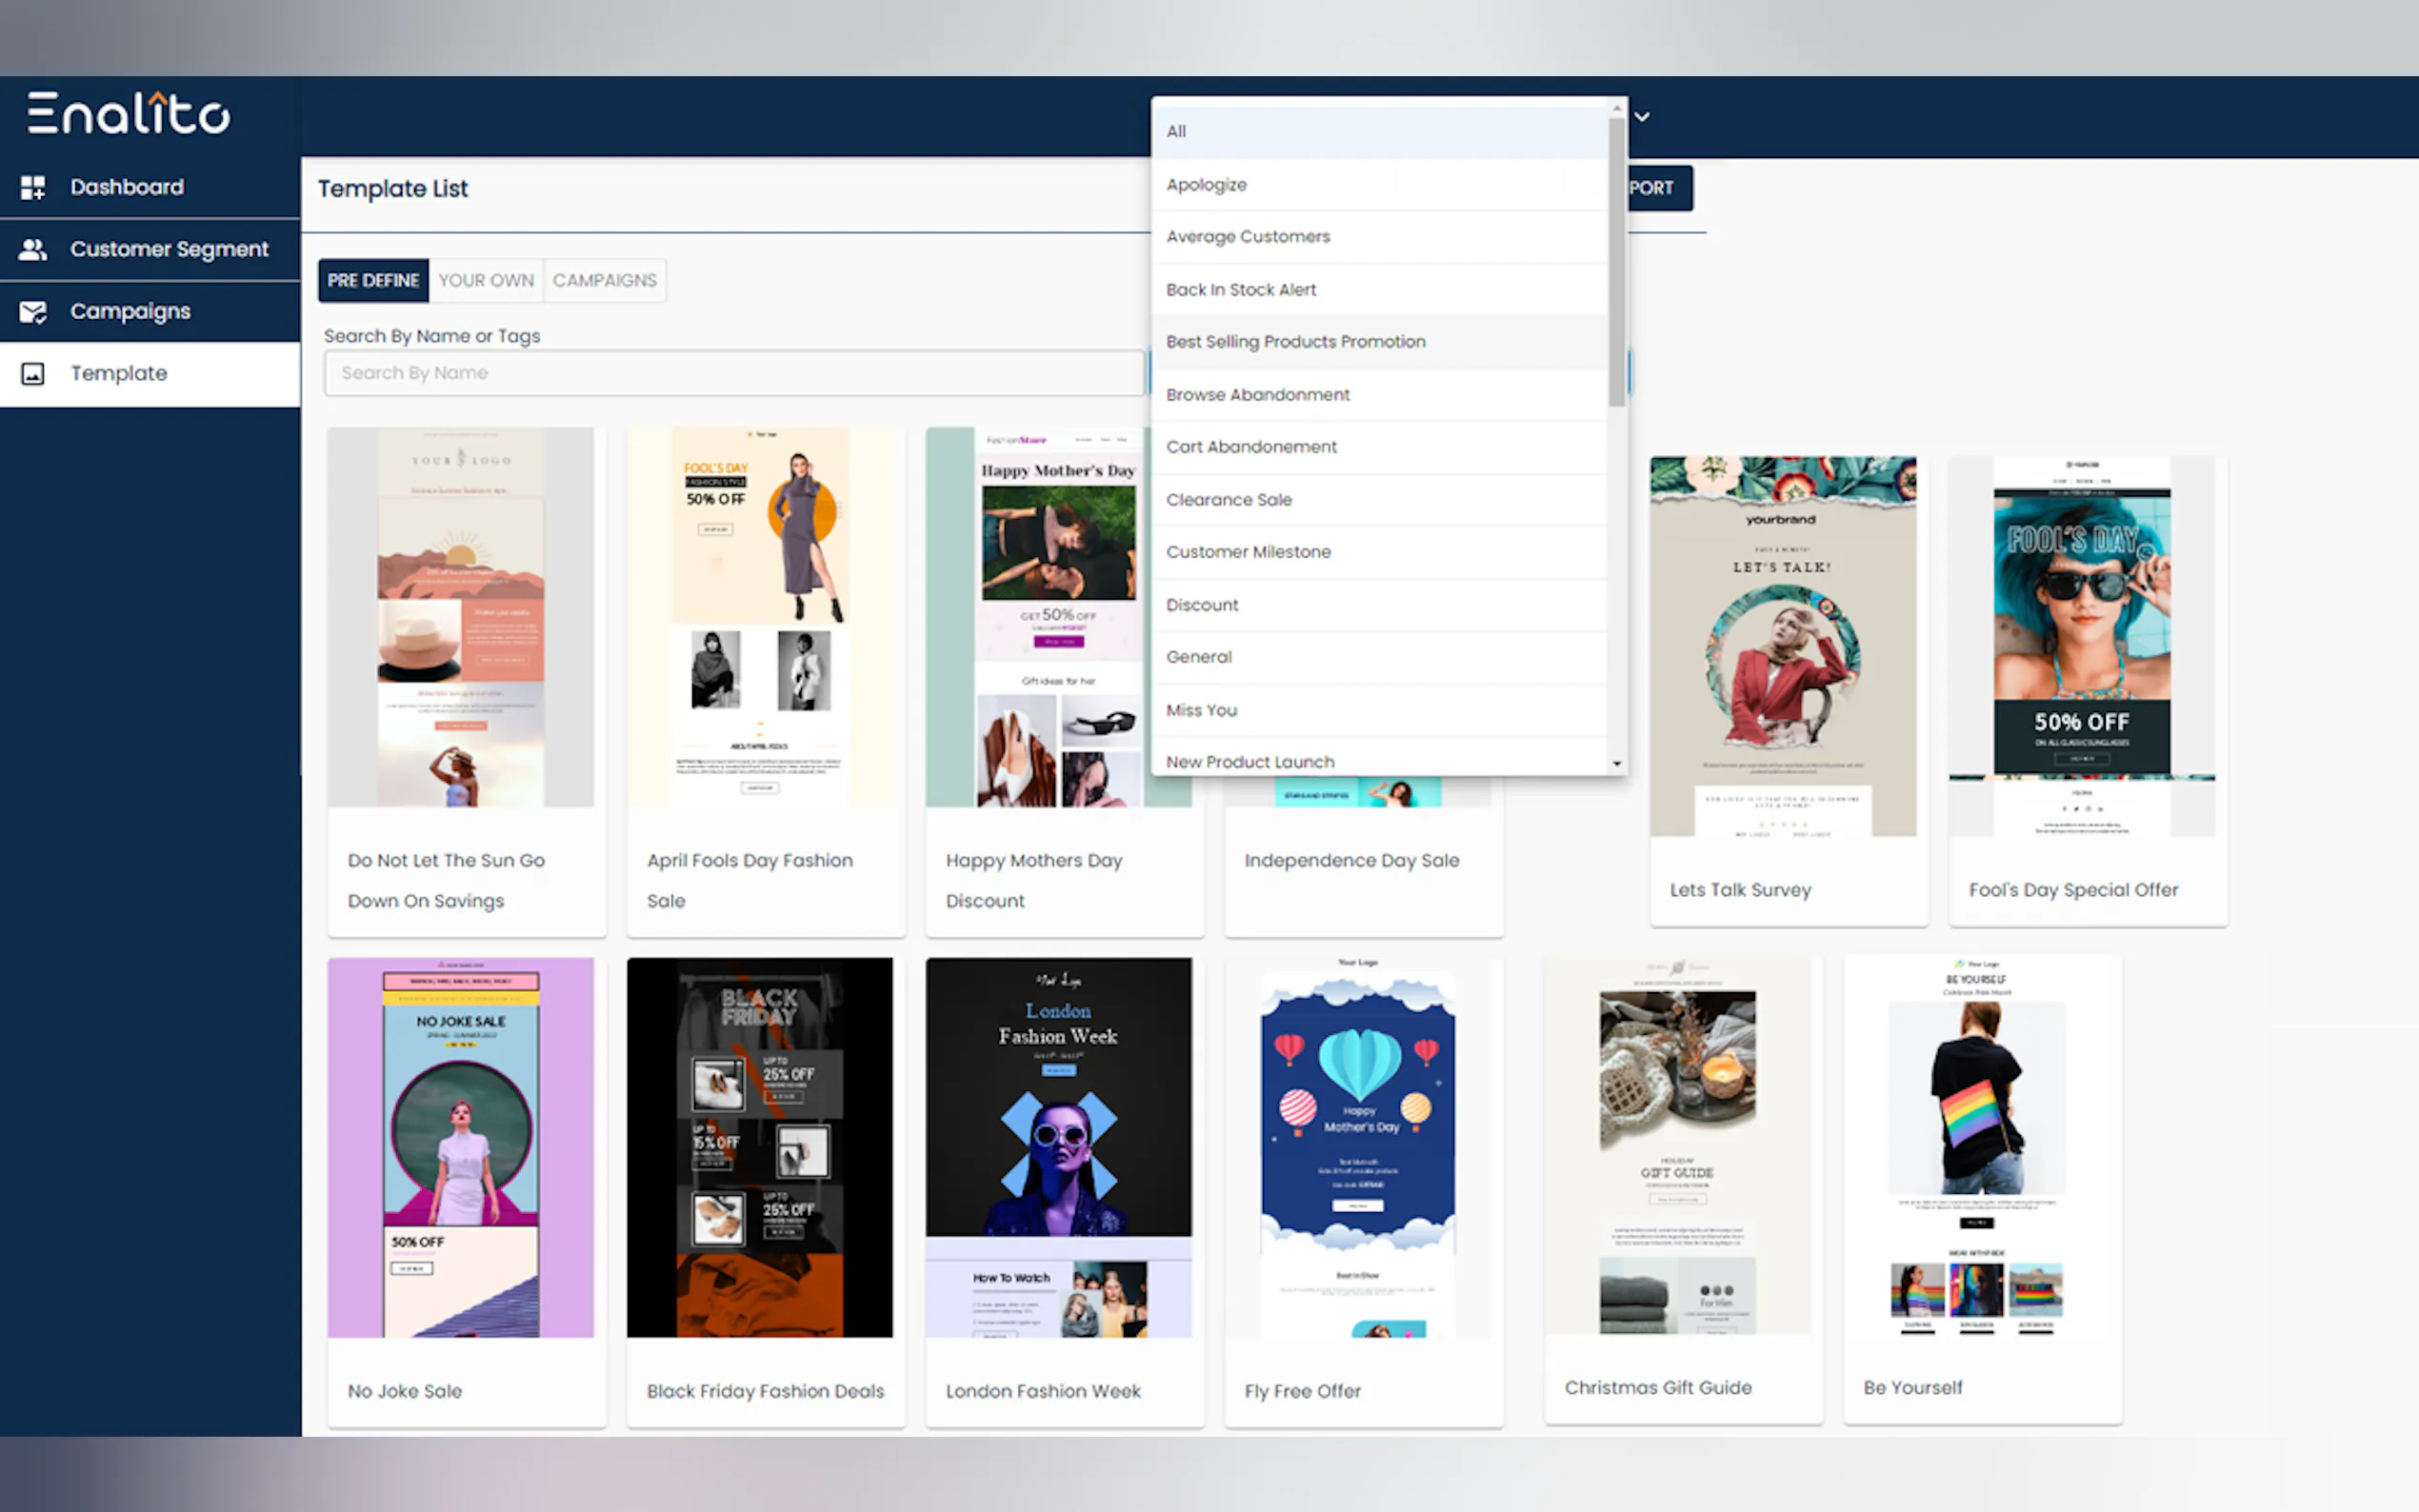Click the Independence Day Sale title
The height and width of the screenshot is (1512, 2419).
[x=1352, y=861]
